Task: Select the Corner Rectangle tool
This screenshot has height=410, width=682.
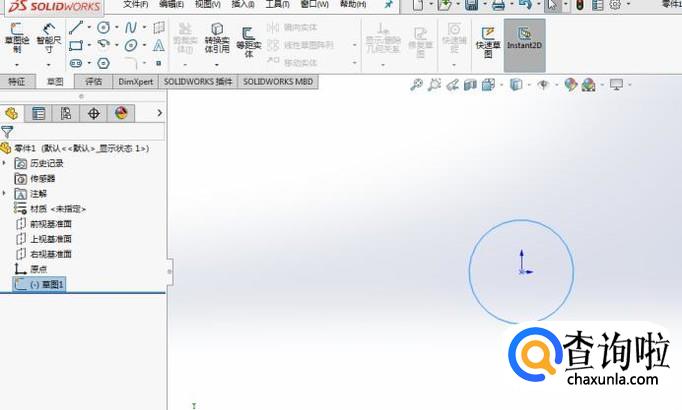Action: [76, 45]
